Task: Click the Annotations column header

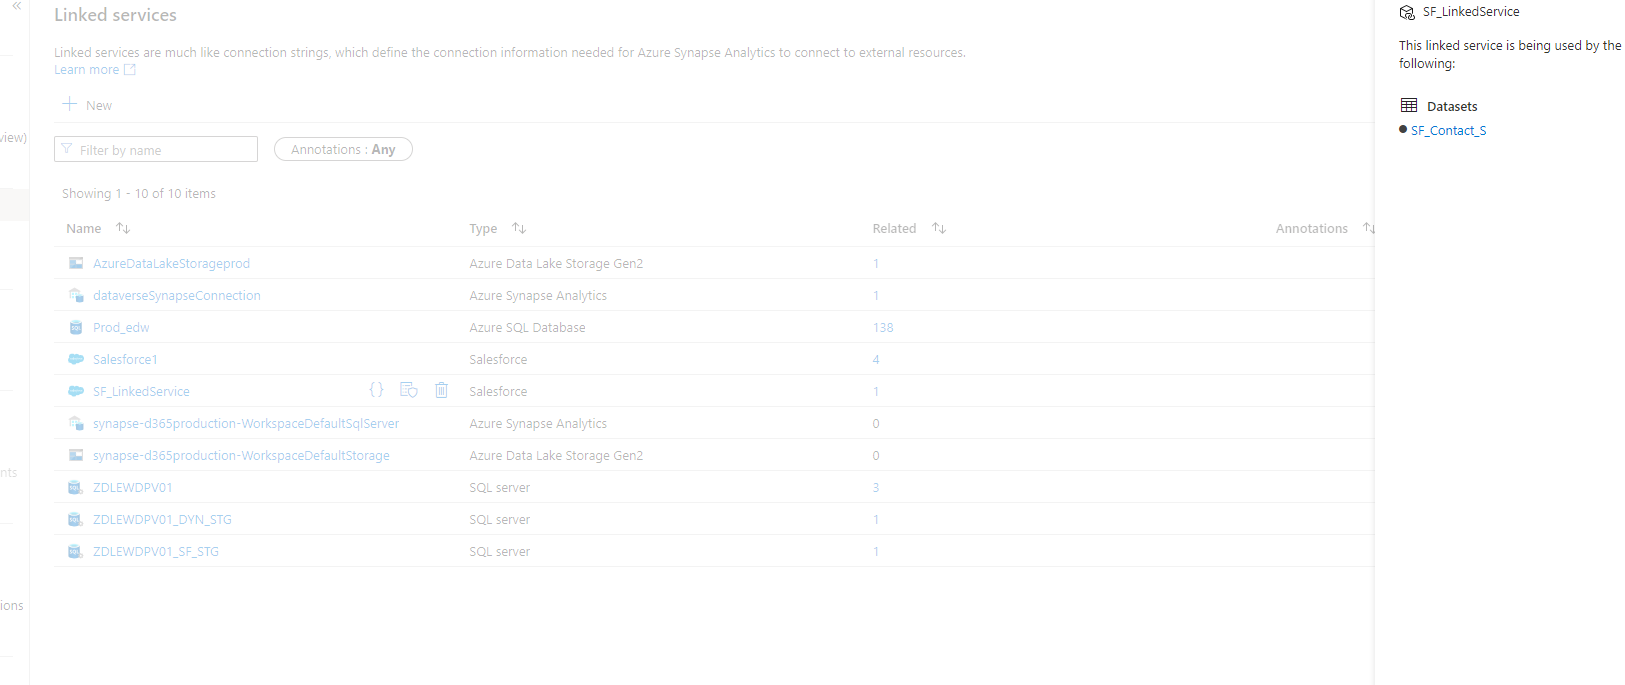Action: click(1312, 228)
